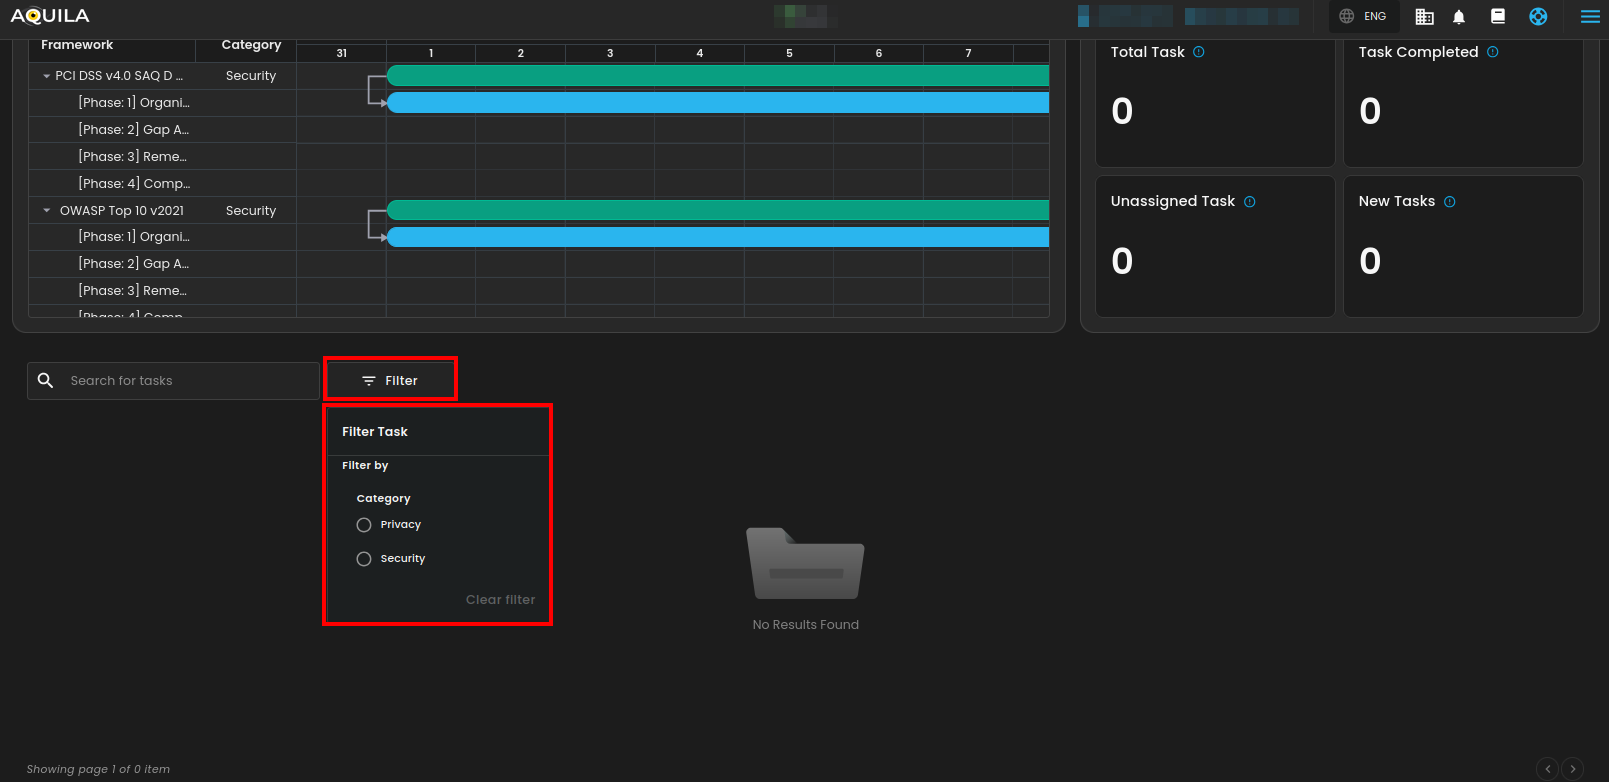The height and width of the screenshot is (782, 1609).
Task: Click the blue OWASP Phase 1 Gantt bar
Action: pyautogui.click(x=717, y=237)
